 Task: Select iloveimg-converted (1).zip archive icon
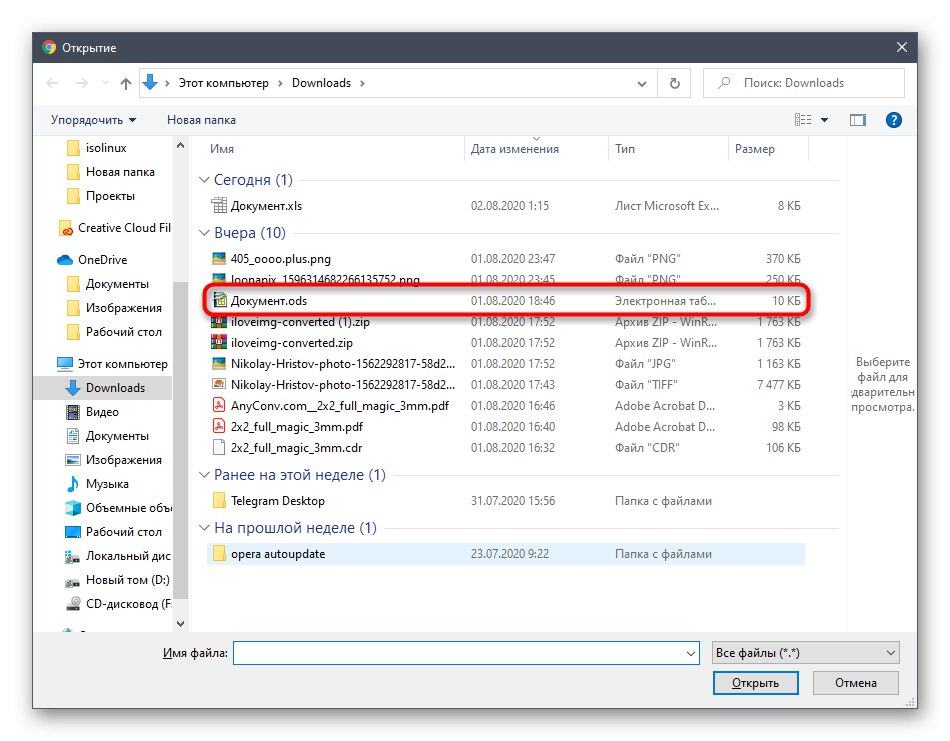(x=219, y=322)
